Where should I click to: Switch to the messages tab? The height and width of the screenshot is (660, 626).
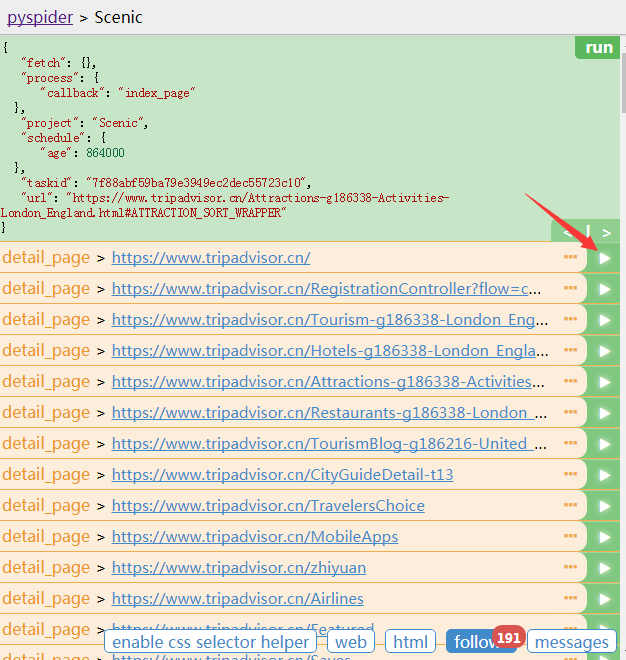[572, 642]
